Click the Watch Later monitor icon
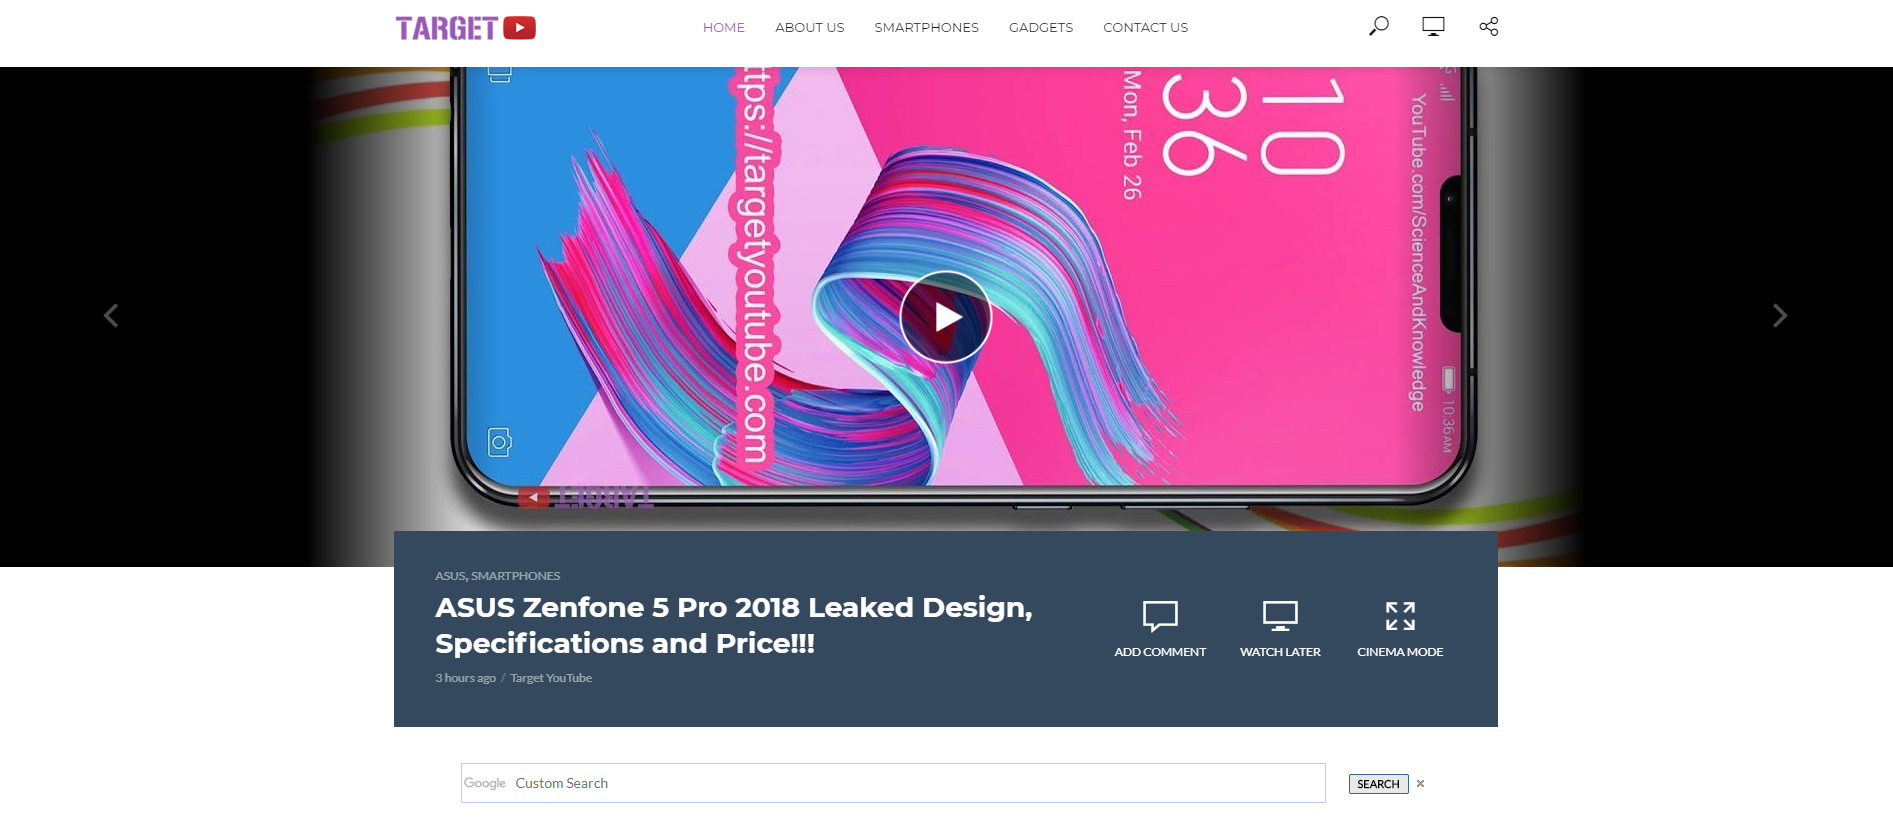The image size is (1893, 831). pyautogui.click(x=1280, y=616)
